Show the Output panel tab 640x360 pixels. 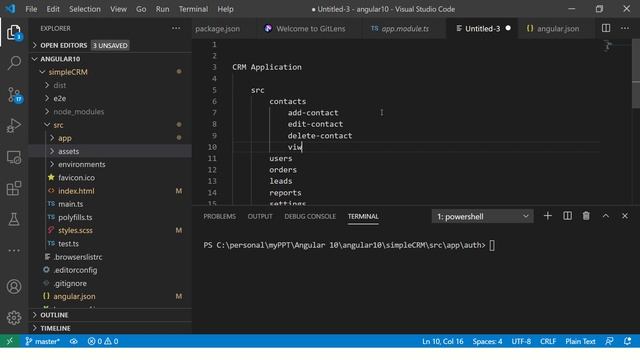coord(260,216)
